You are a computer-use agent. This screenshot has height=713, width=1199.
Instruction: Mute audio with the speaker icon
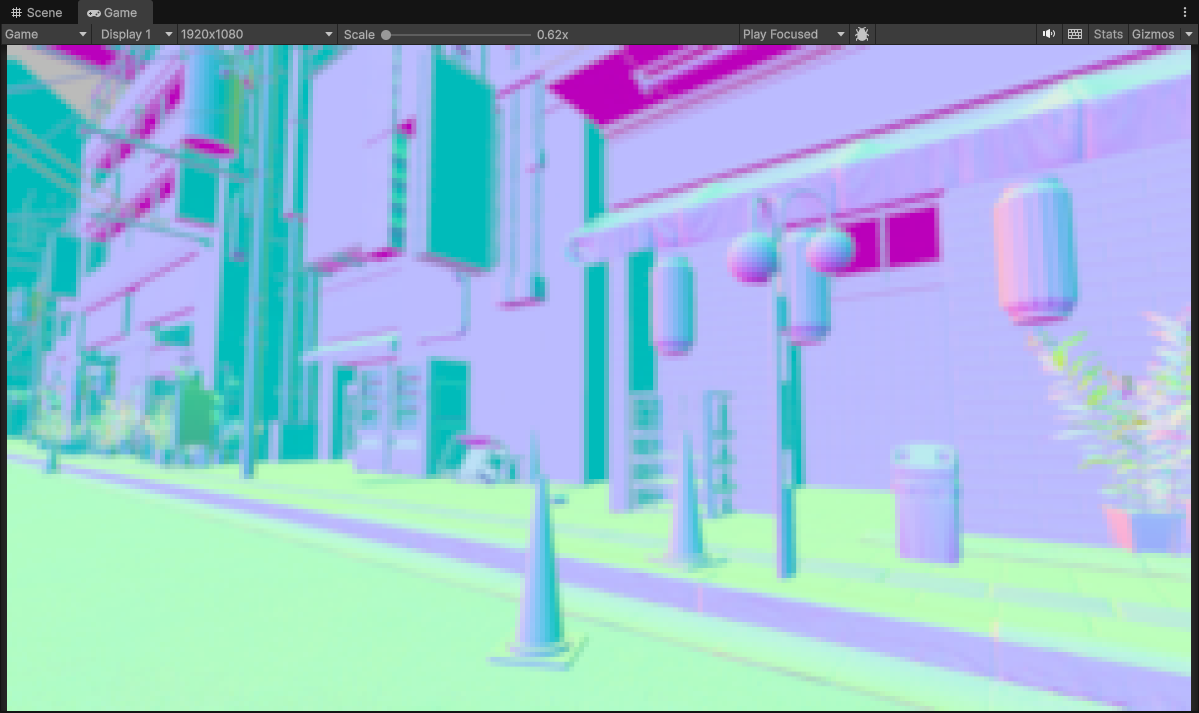tap(1049, 34)
